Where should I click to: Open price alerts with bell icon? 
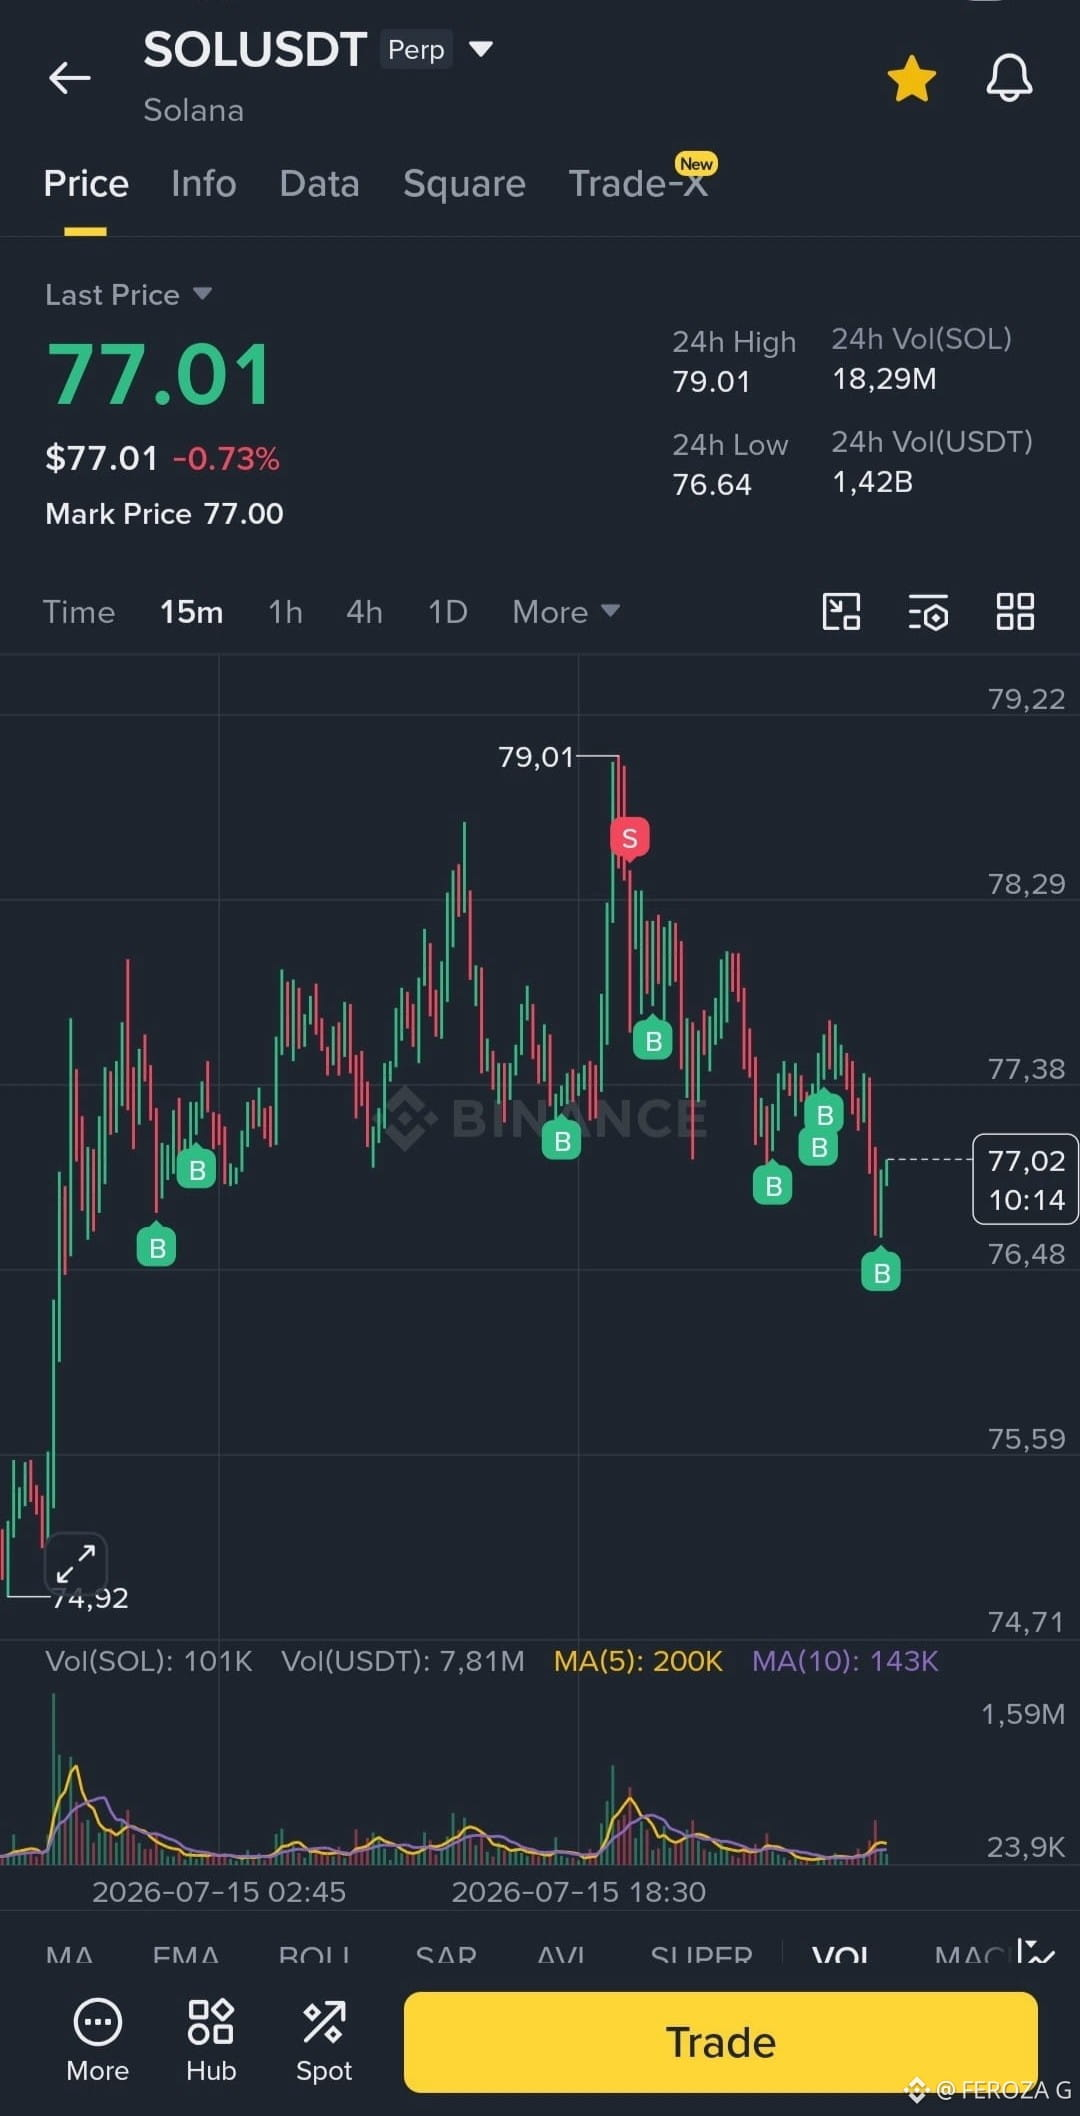[1009, 78]
